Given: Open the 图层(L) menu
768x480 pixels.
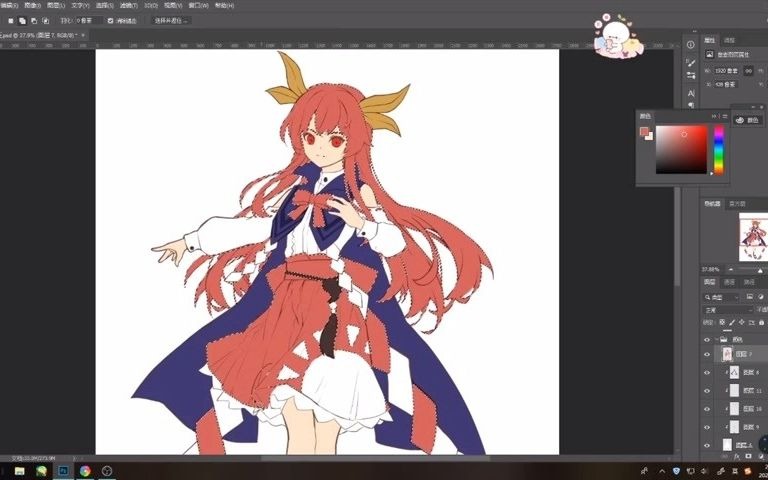Looking at the screenshot, I should [56, 5].
